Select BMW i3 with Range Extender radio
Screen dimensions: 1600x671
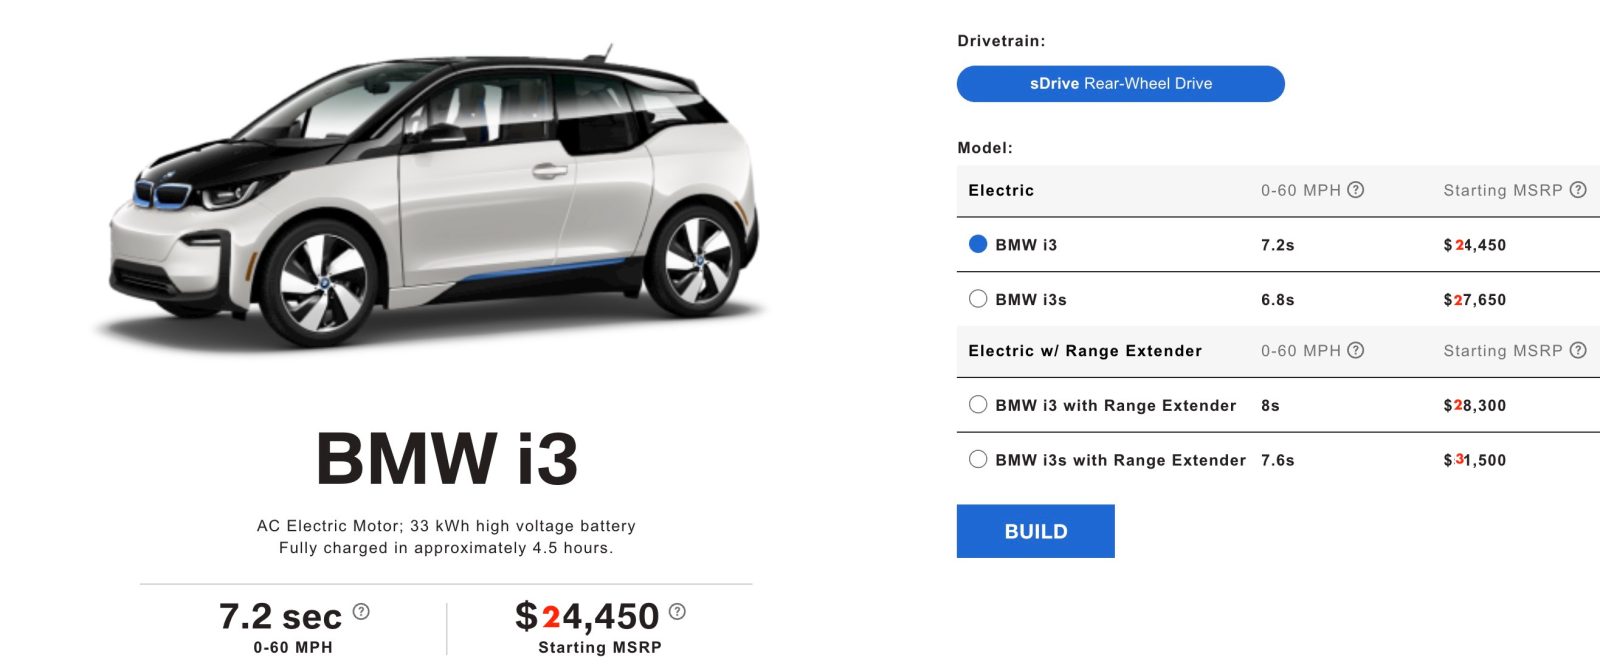click(x=978, y=405)
